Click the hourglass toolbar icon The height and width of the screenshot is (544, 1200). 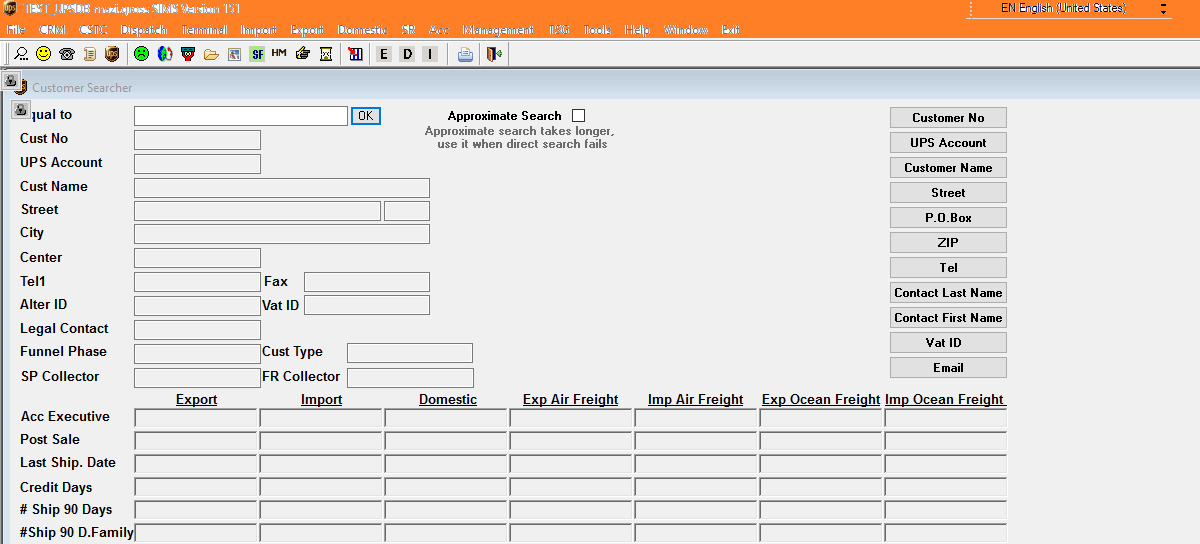pos(326,54)
